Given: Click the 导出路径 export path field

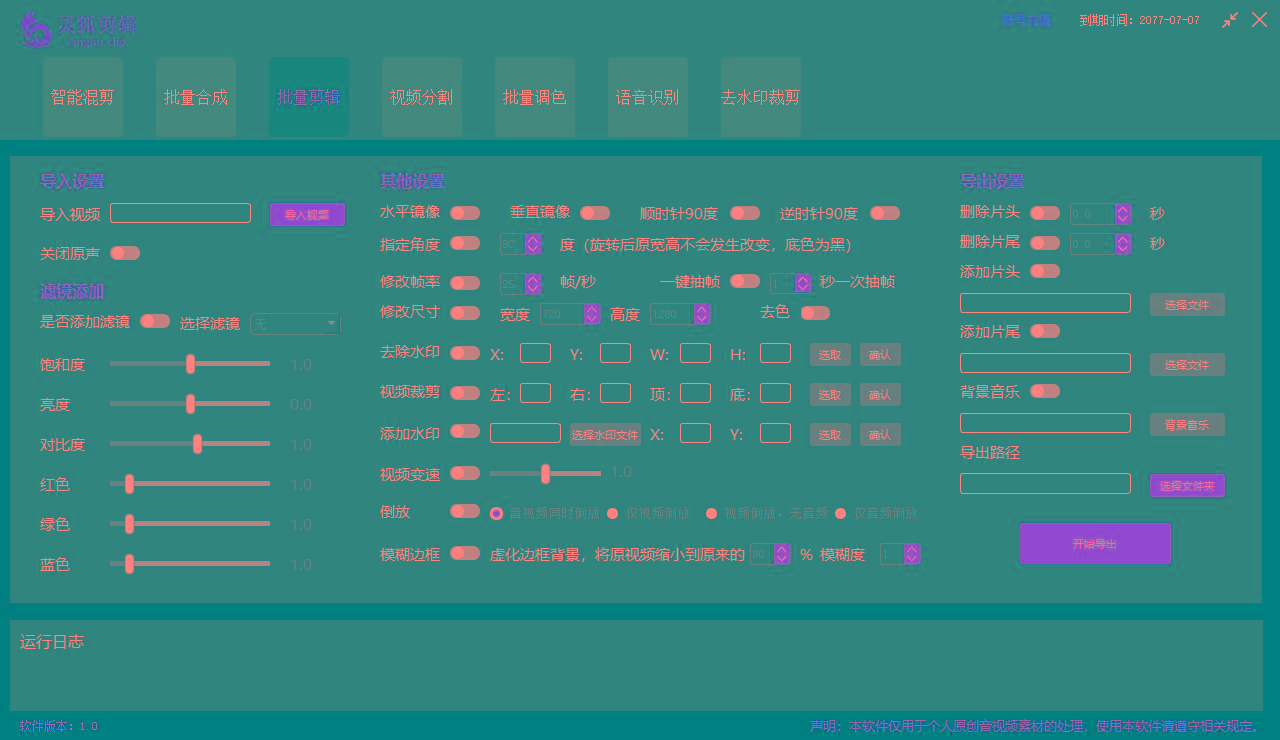Looking at the screenshot, I should pos(1045,484).
